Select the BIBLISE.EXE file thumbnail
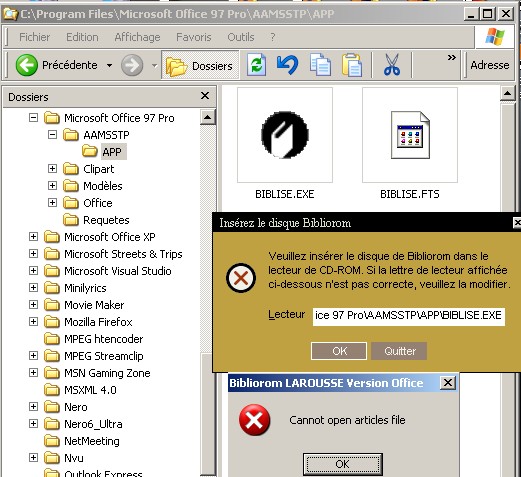 (x=285, y=135)
